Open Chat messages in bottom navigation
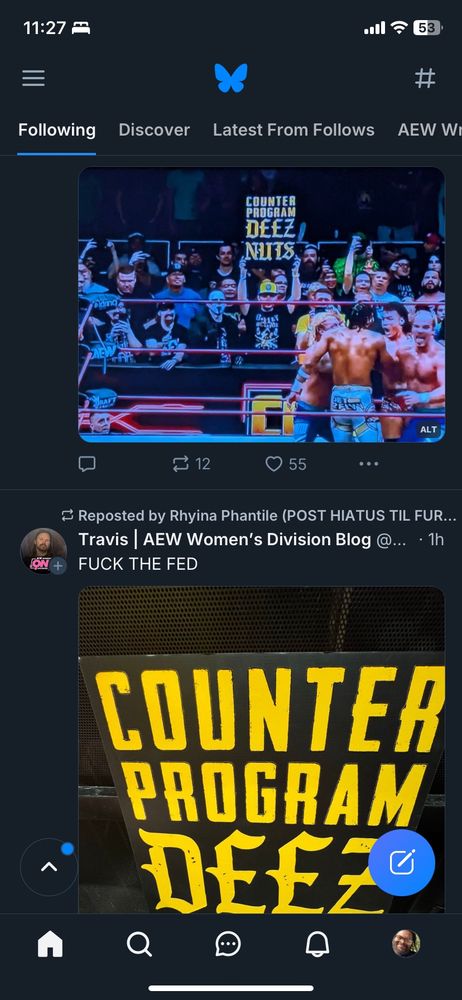462x1000 pixels. click(228, 944)
